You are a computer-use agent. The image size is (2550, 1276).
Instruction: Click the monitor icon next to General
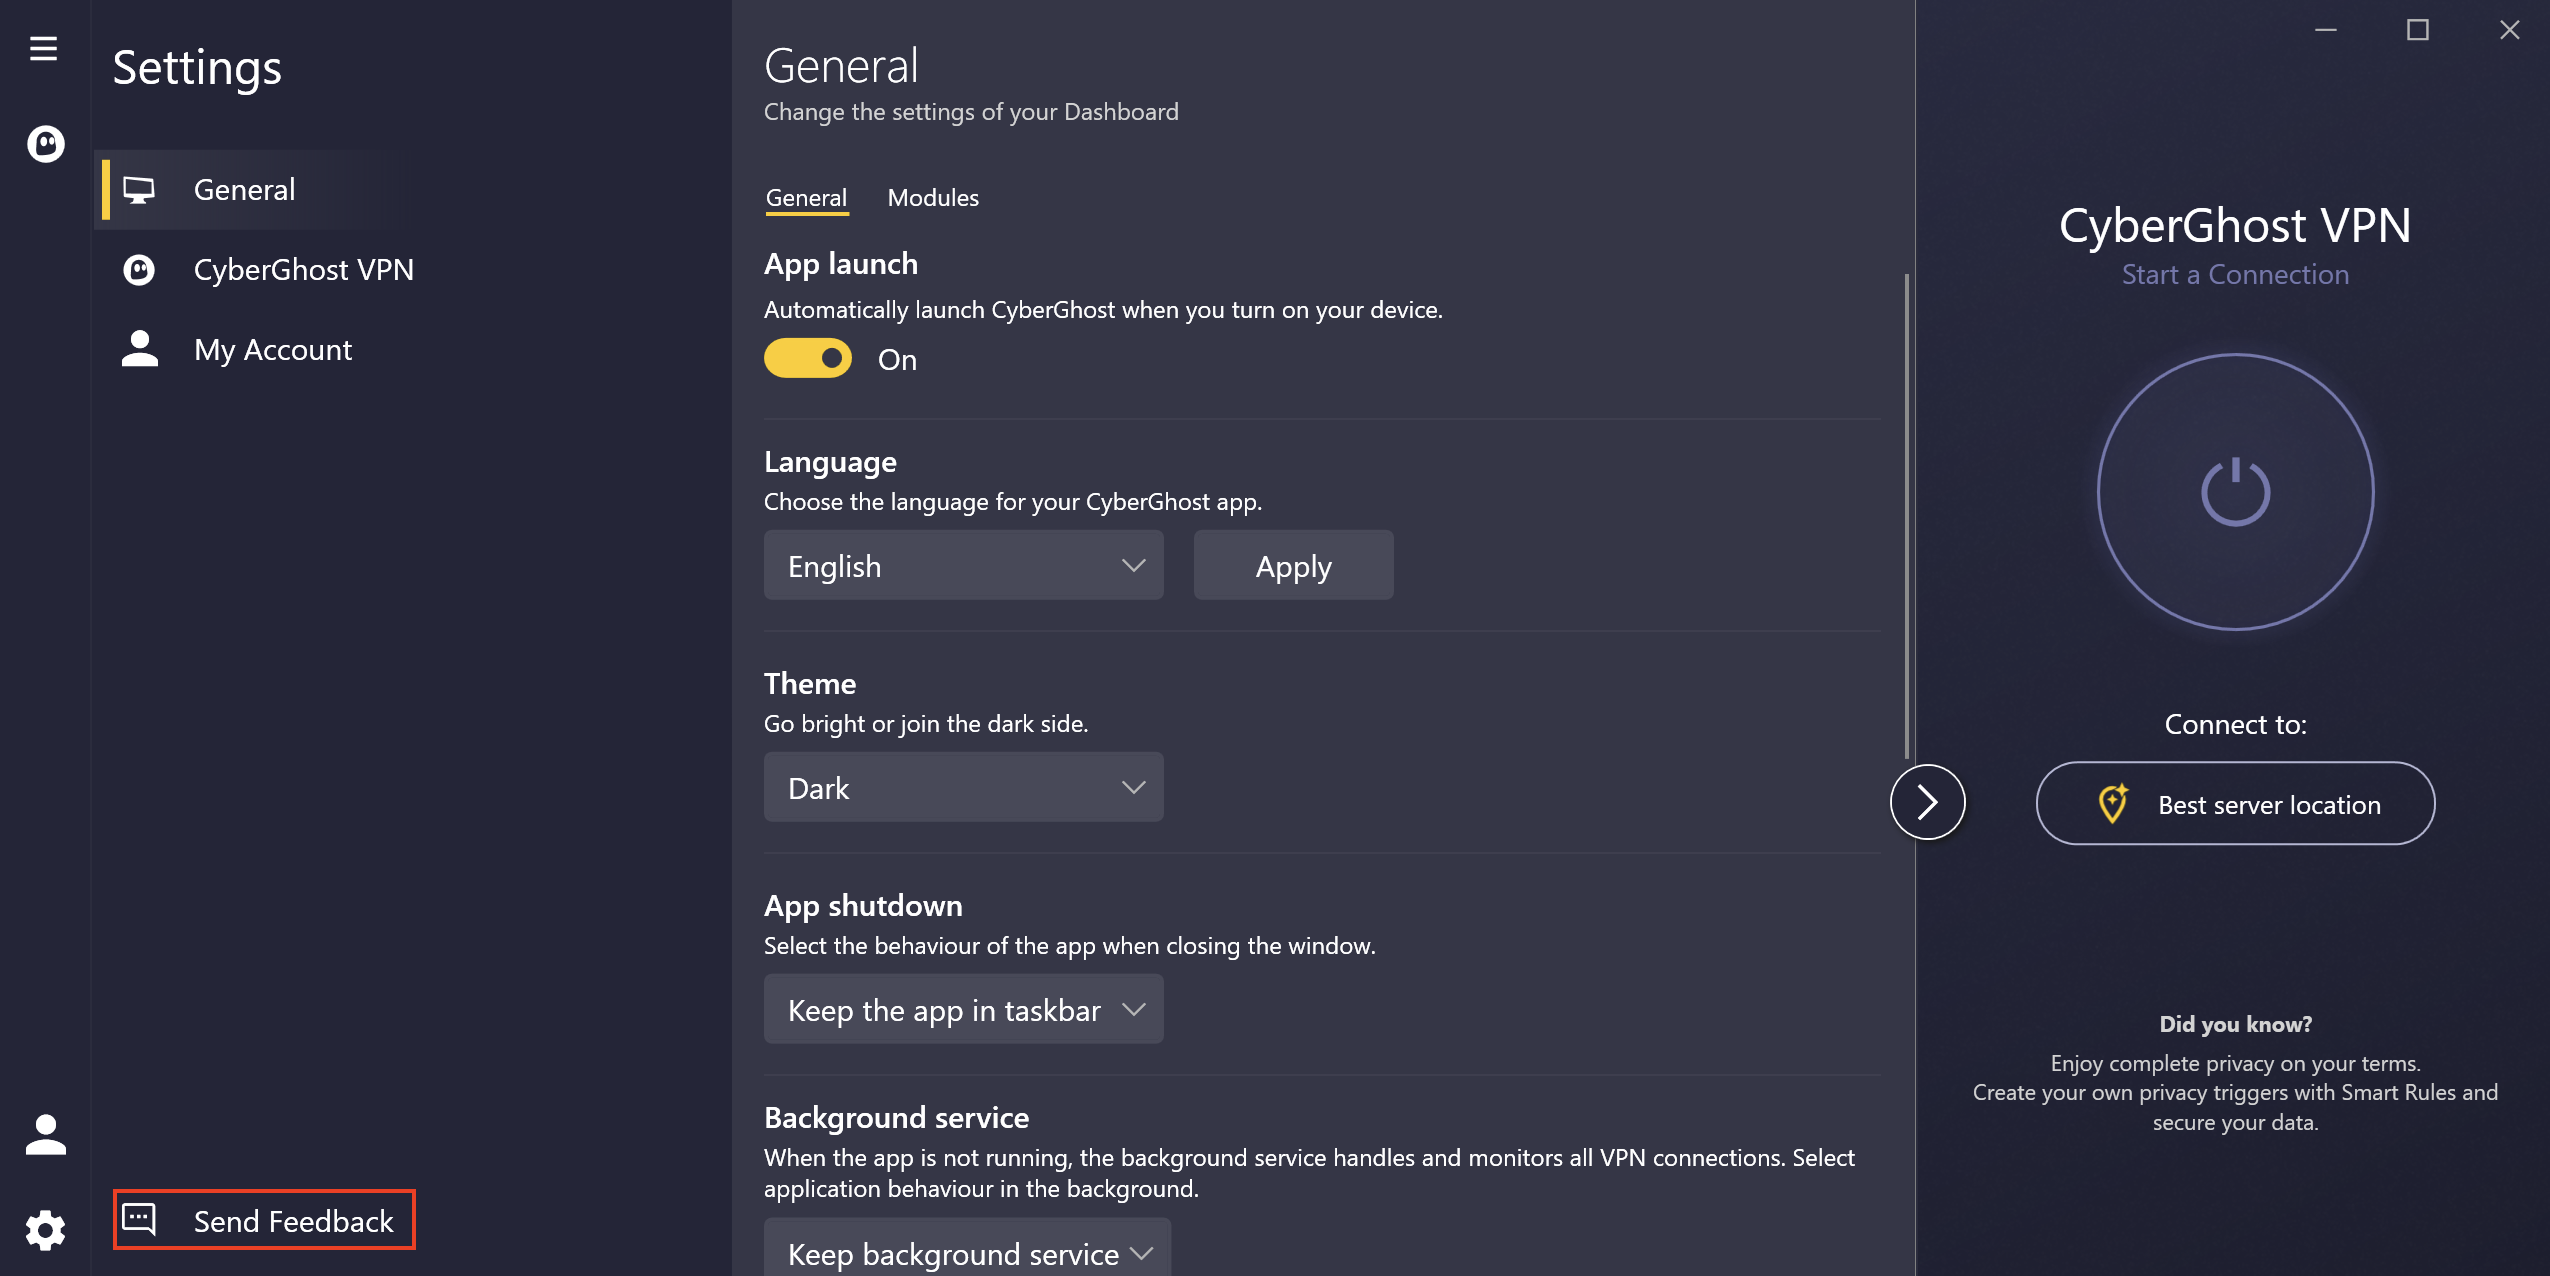pos(139,189)
